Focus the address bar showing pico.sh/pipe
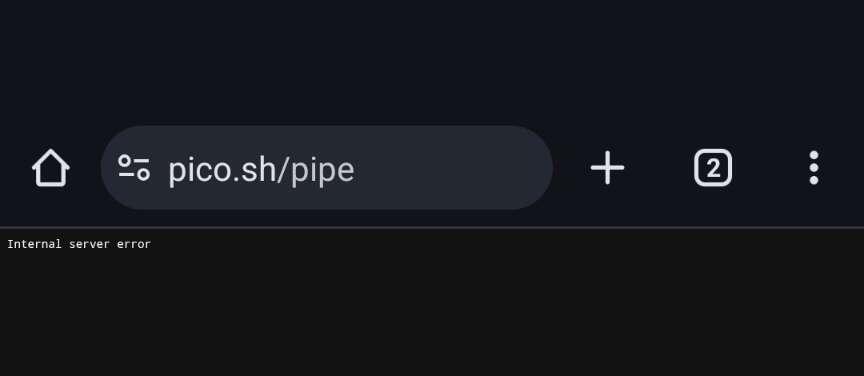 coord(326,168)
